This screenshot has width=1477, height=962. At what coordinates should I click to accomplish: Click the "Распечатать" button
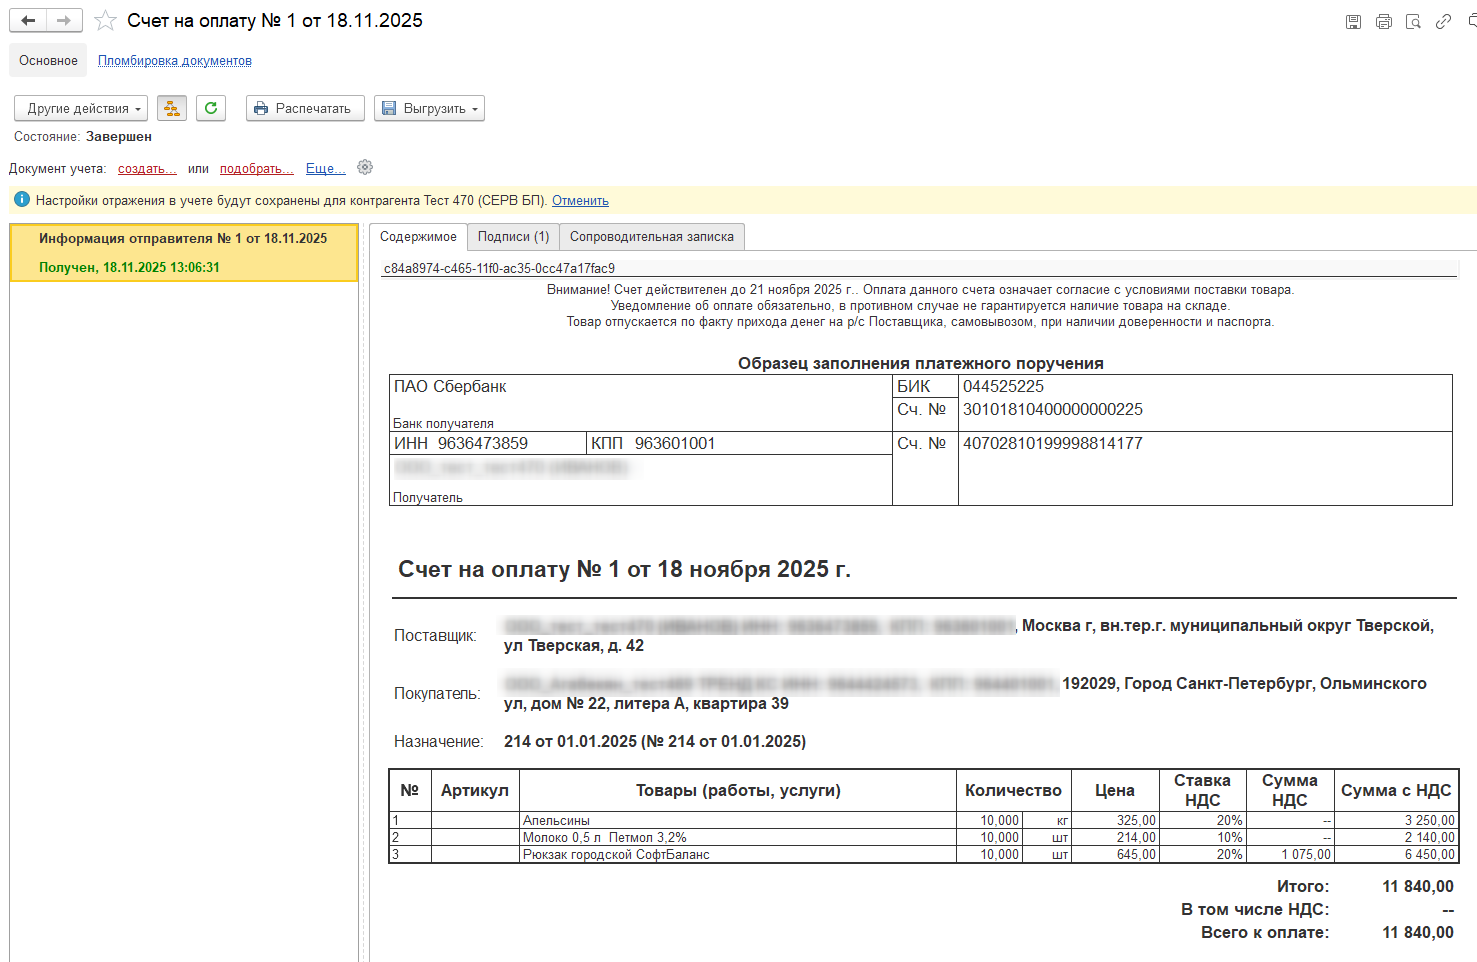click(x=304, y=108)
